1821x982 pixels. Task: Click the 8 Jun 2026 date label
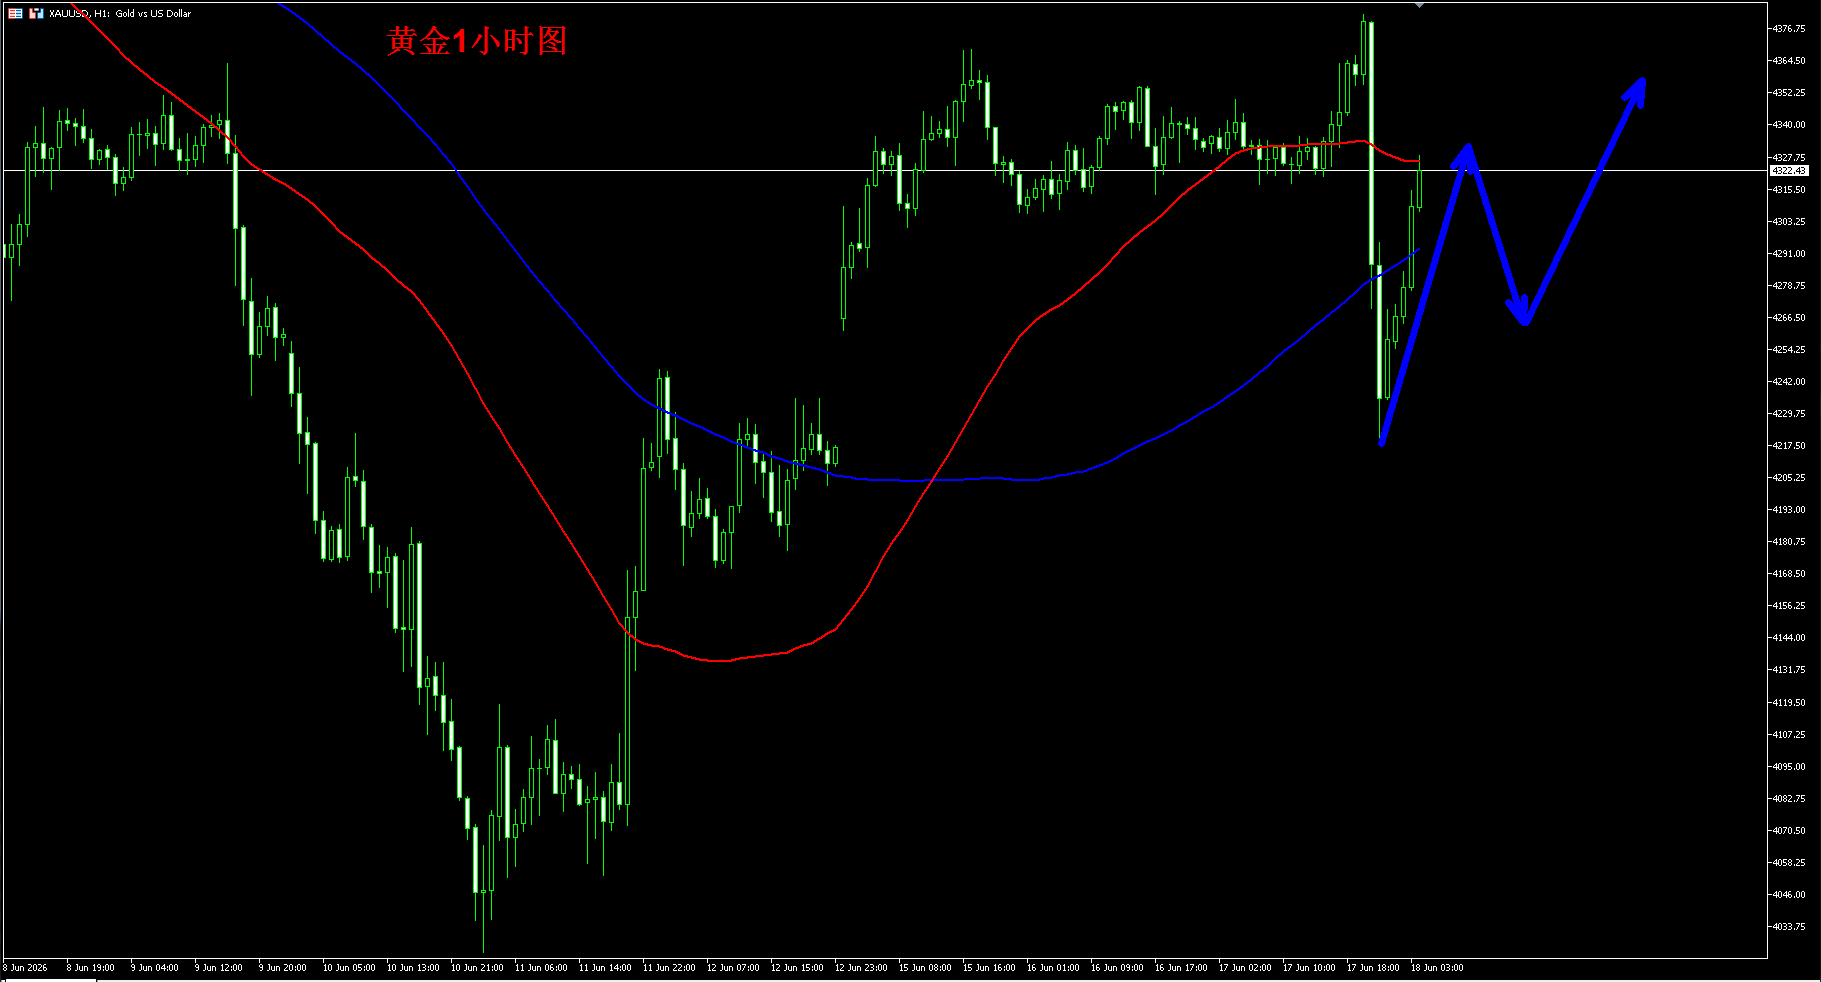(x=26, y=968)
